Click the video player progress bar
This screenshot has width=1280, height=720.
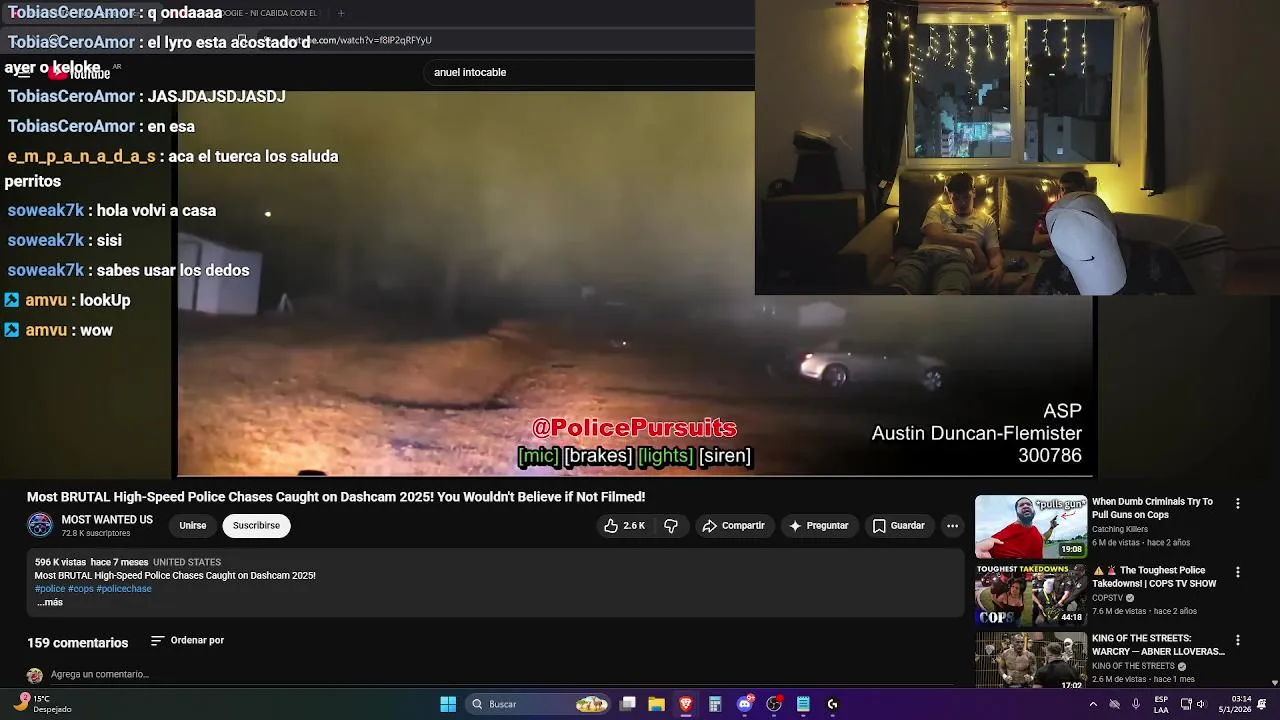[x=636, y=476]
